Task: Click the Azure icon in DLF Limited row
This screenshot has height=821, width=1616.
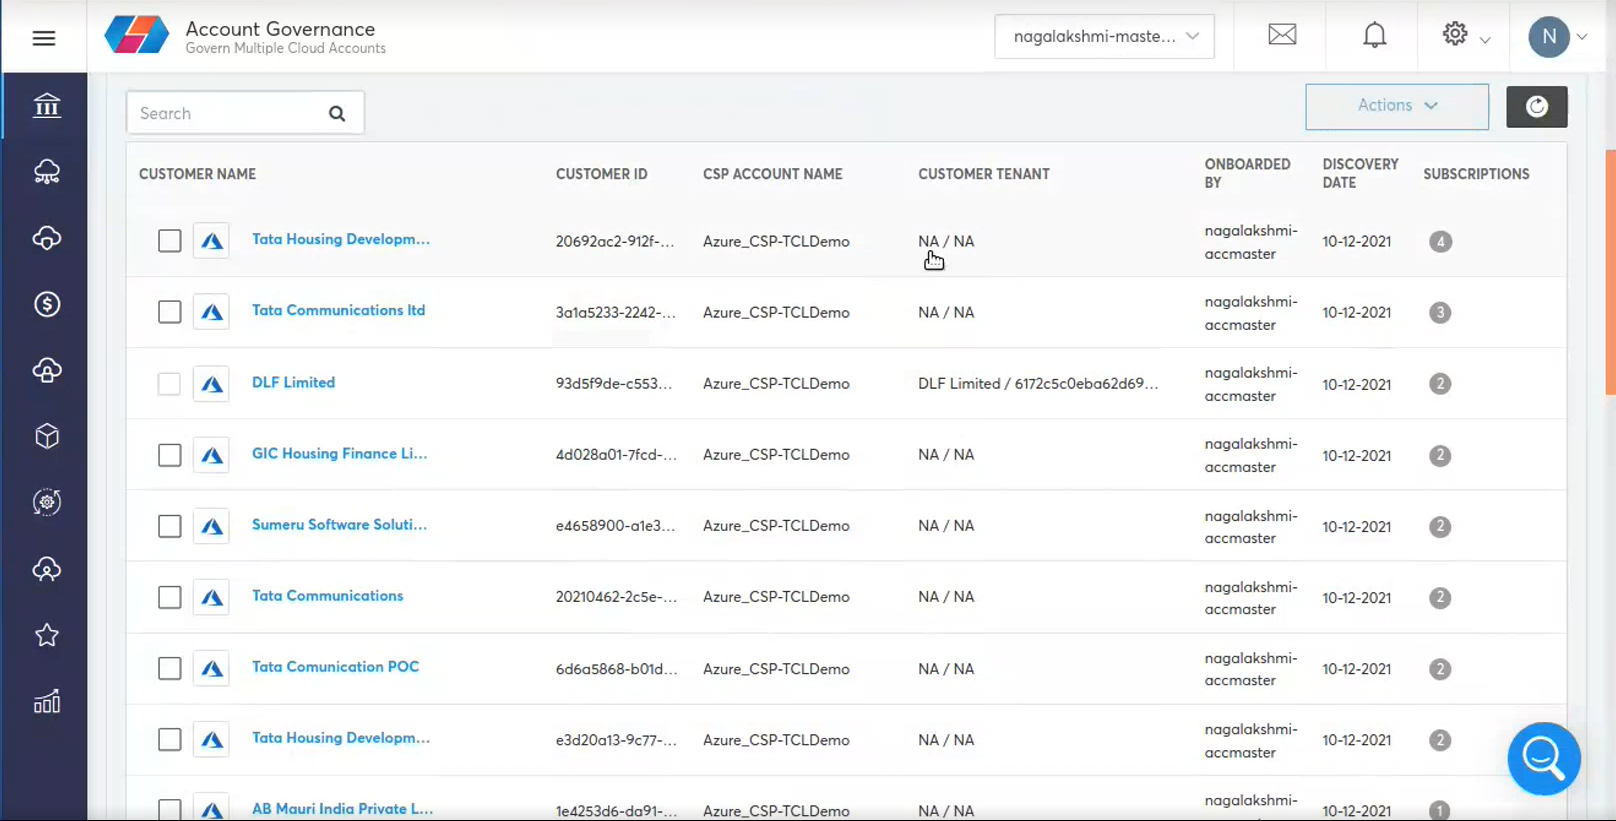Action: [211, 383]
